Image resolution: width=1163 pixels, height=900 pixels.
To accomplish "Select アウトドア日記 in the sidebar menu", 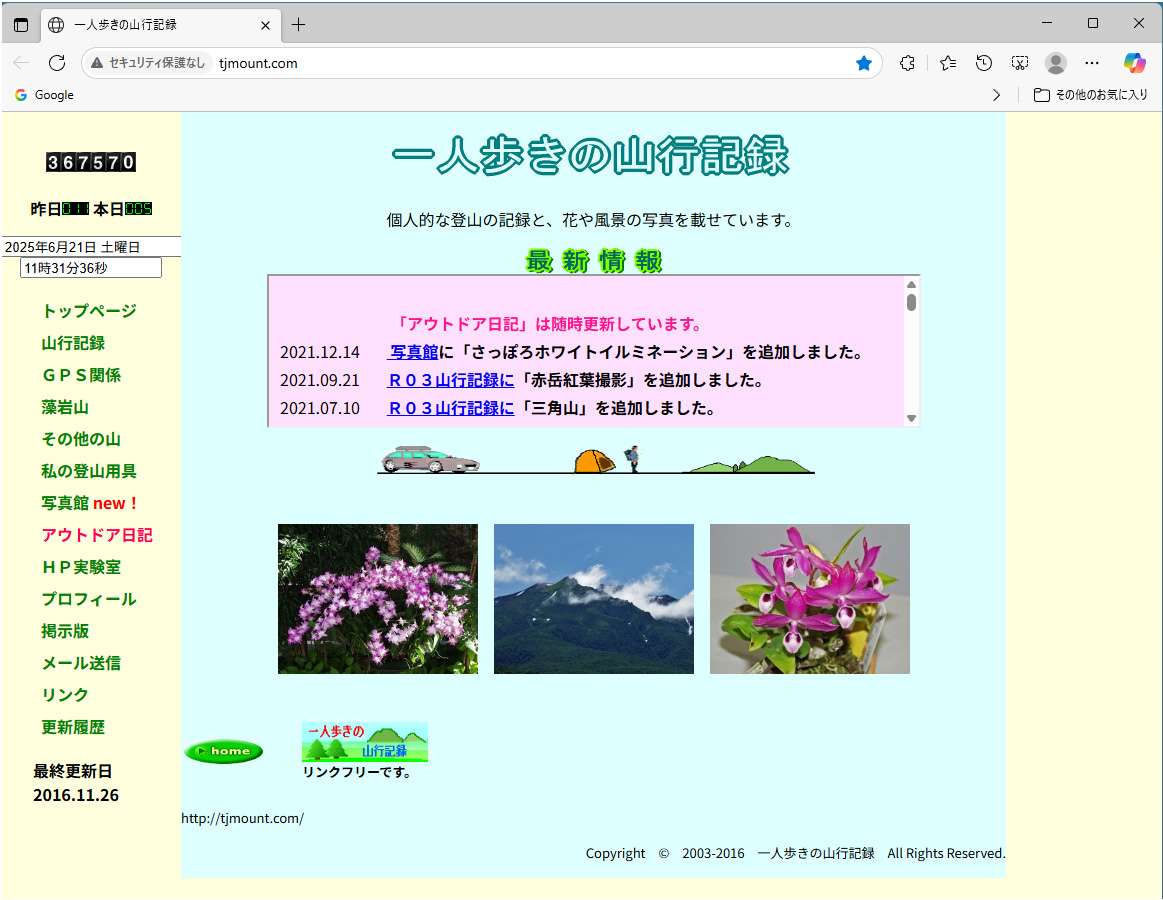I will 97,535.
